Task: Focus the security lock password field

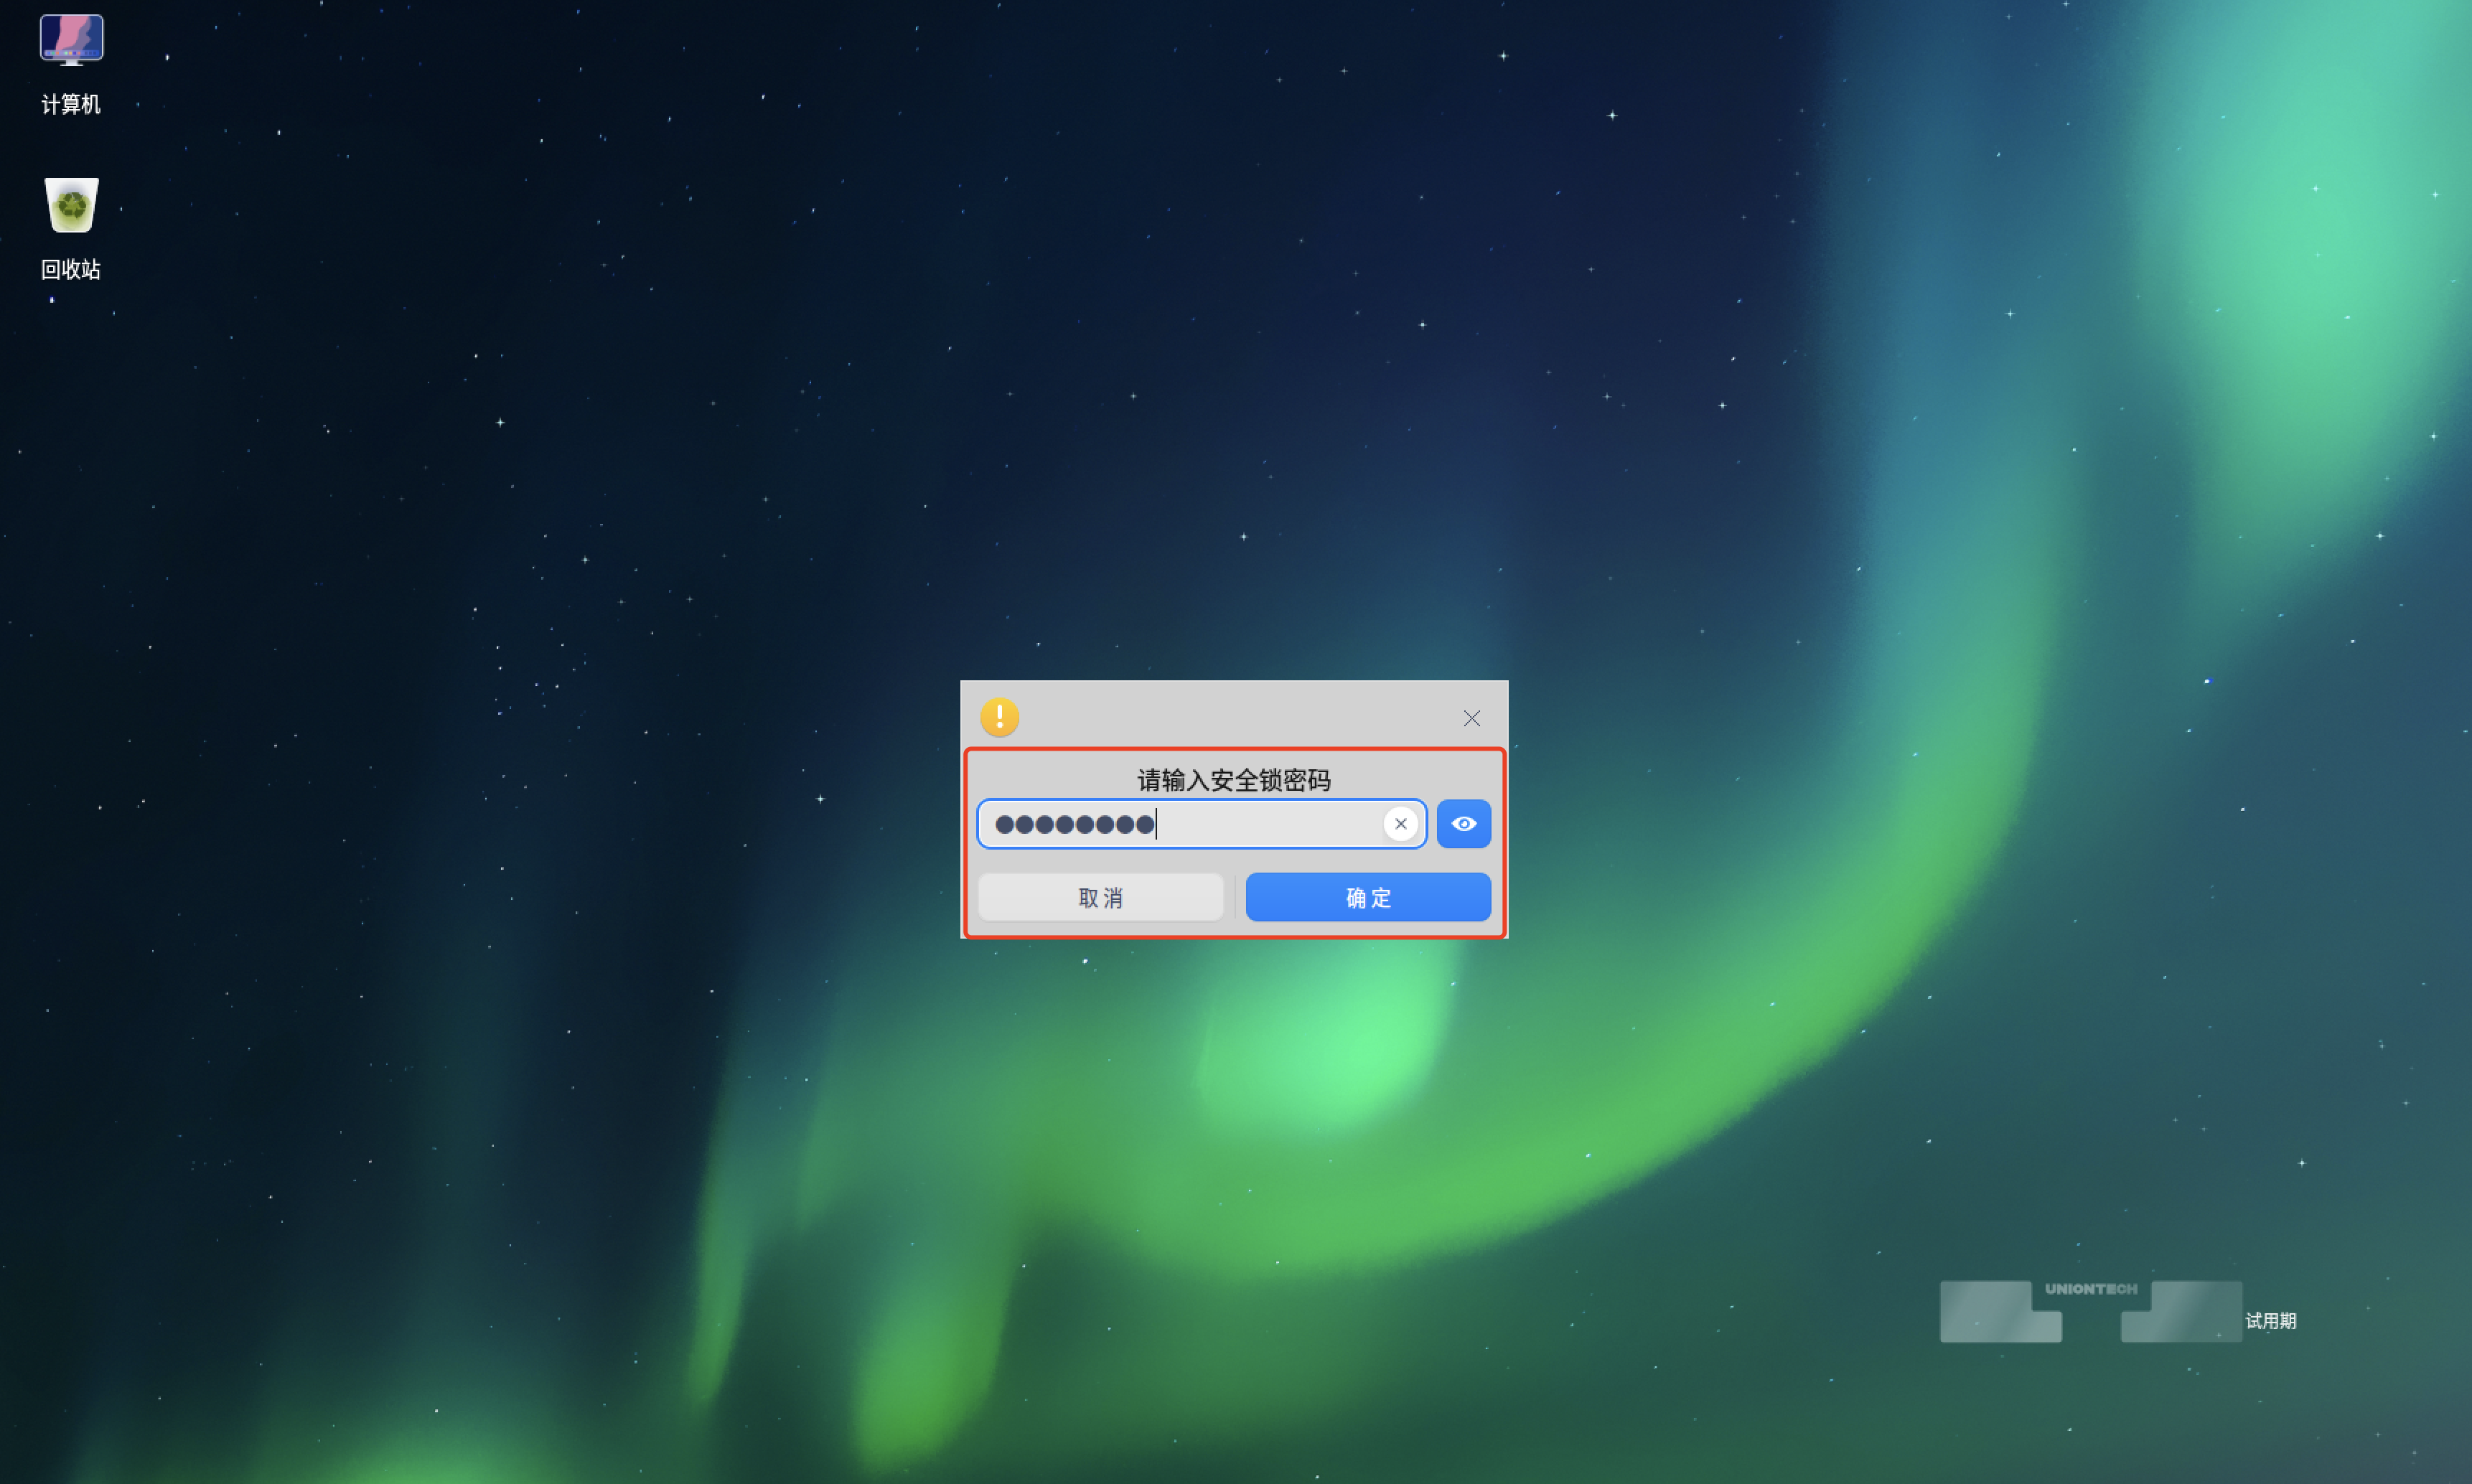Action: 1200,824
